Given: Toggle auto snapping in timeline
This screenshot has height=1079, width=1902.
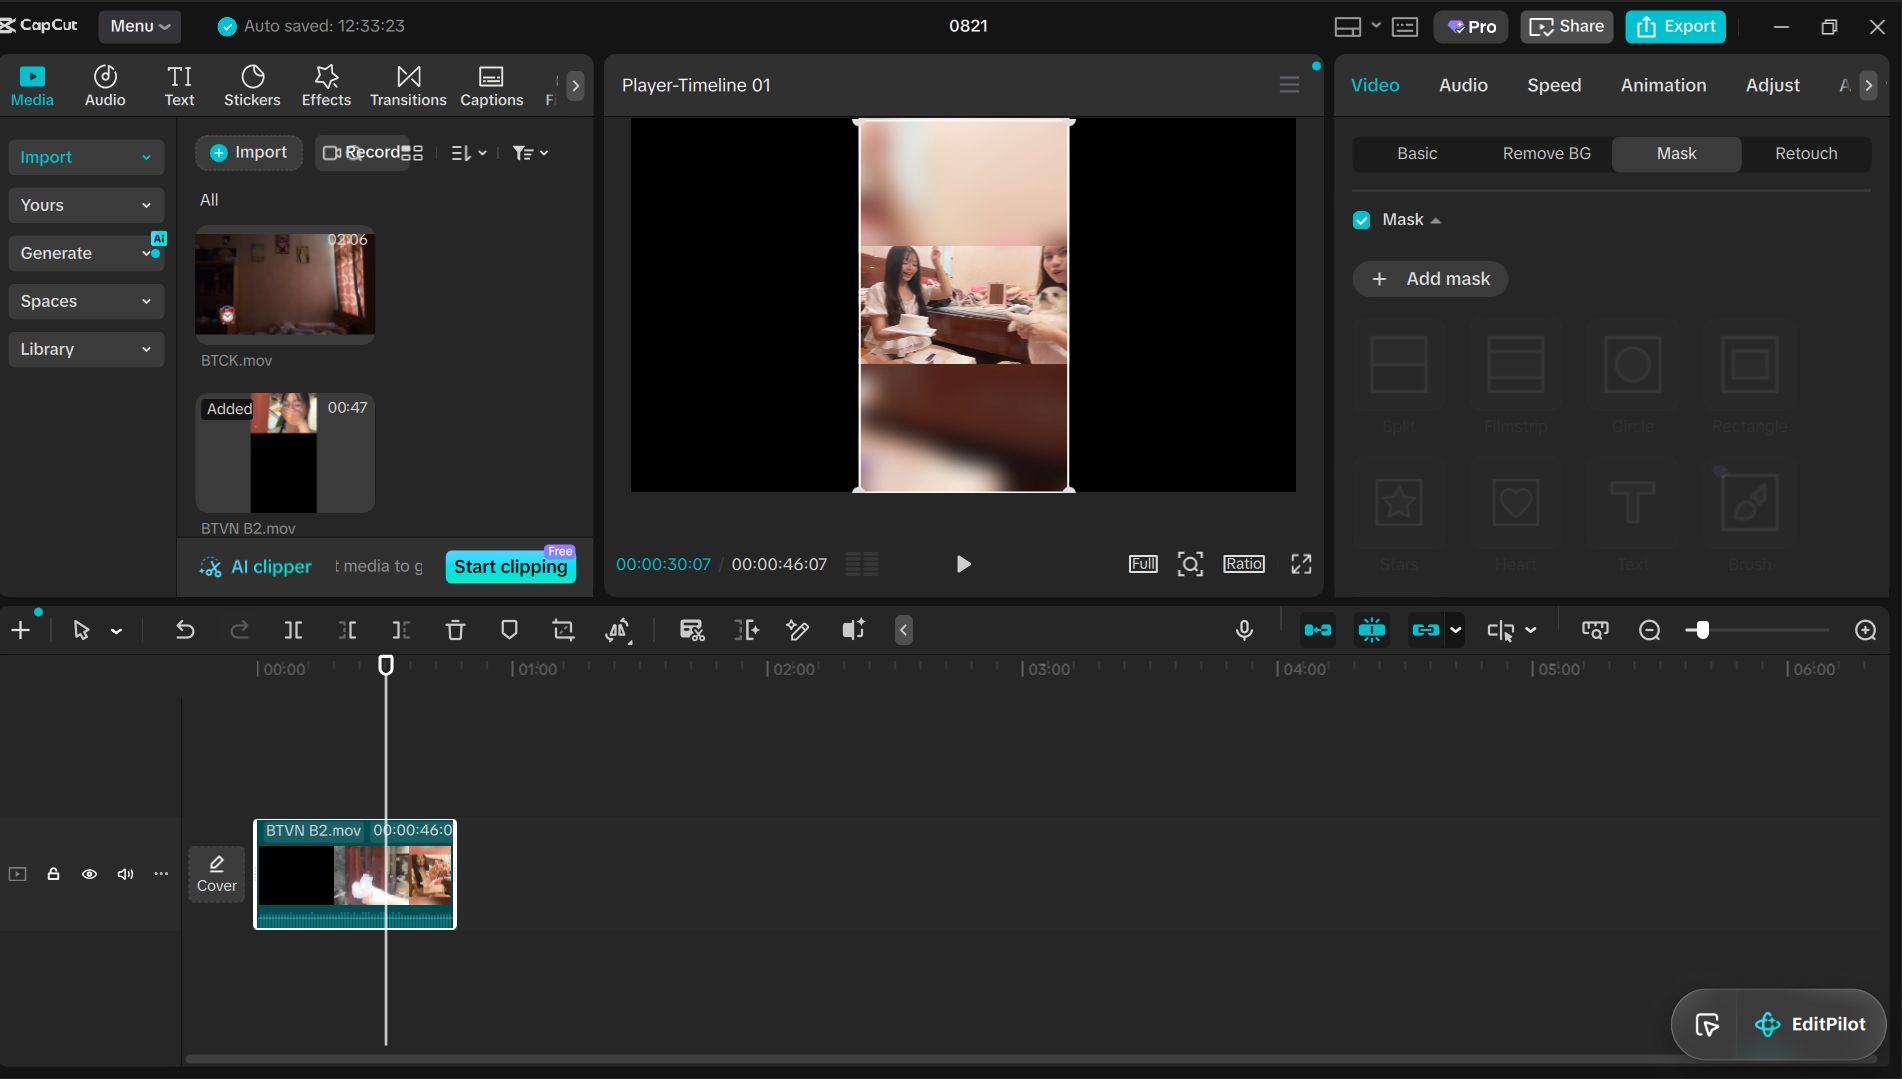Looking at the screenshot, I should tap(1372, 630).
